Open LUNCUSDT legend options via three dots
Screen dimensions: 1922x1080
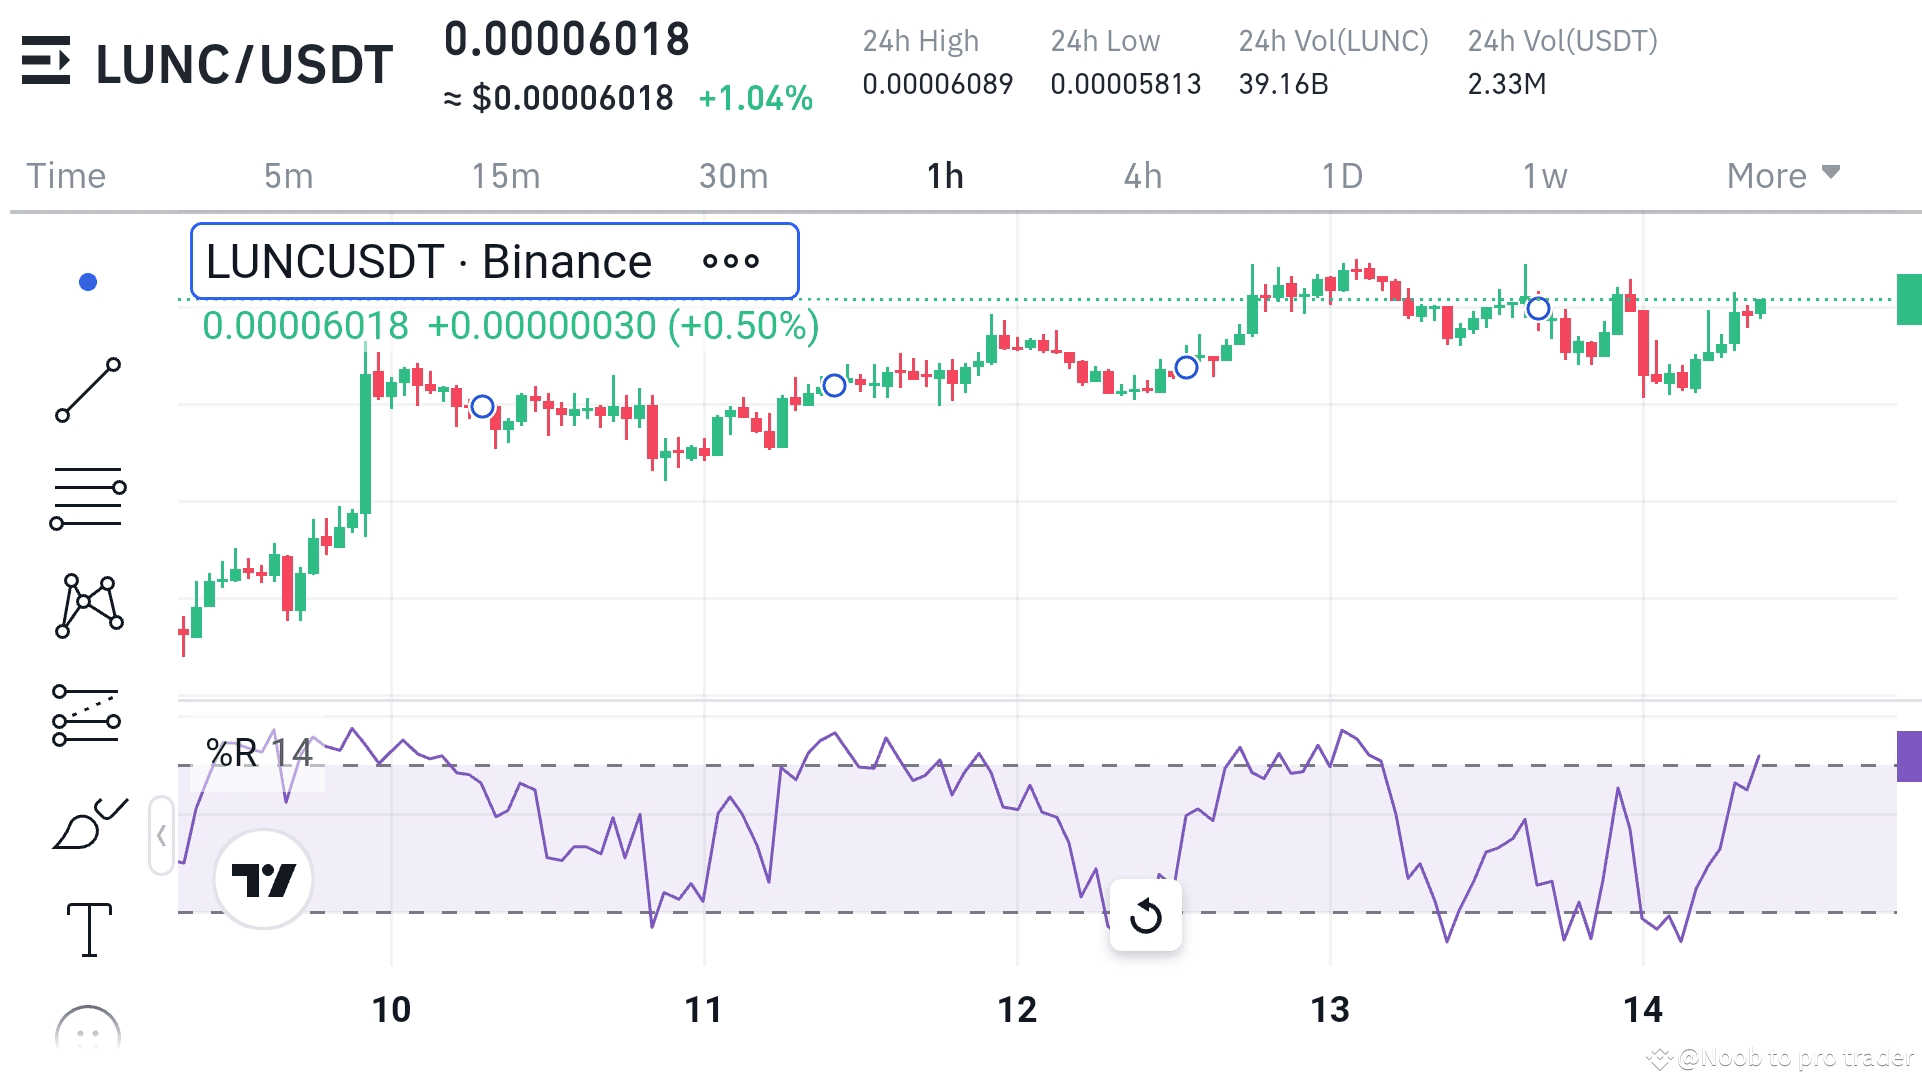tap(731, 262)
